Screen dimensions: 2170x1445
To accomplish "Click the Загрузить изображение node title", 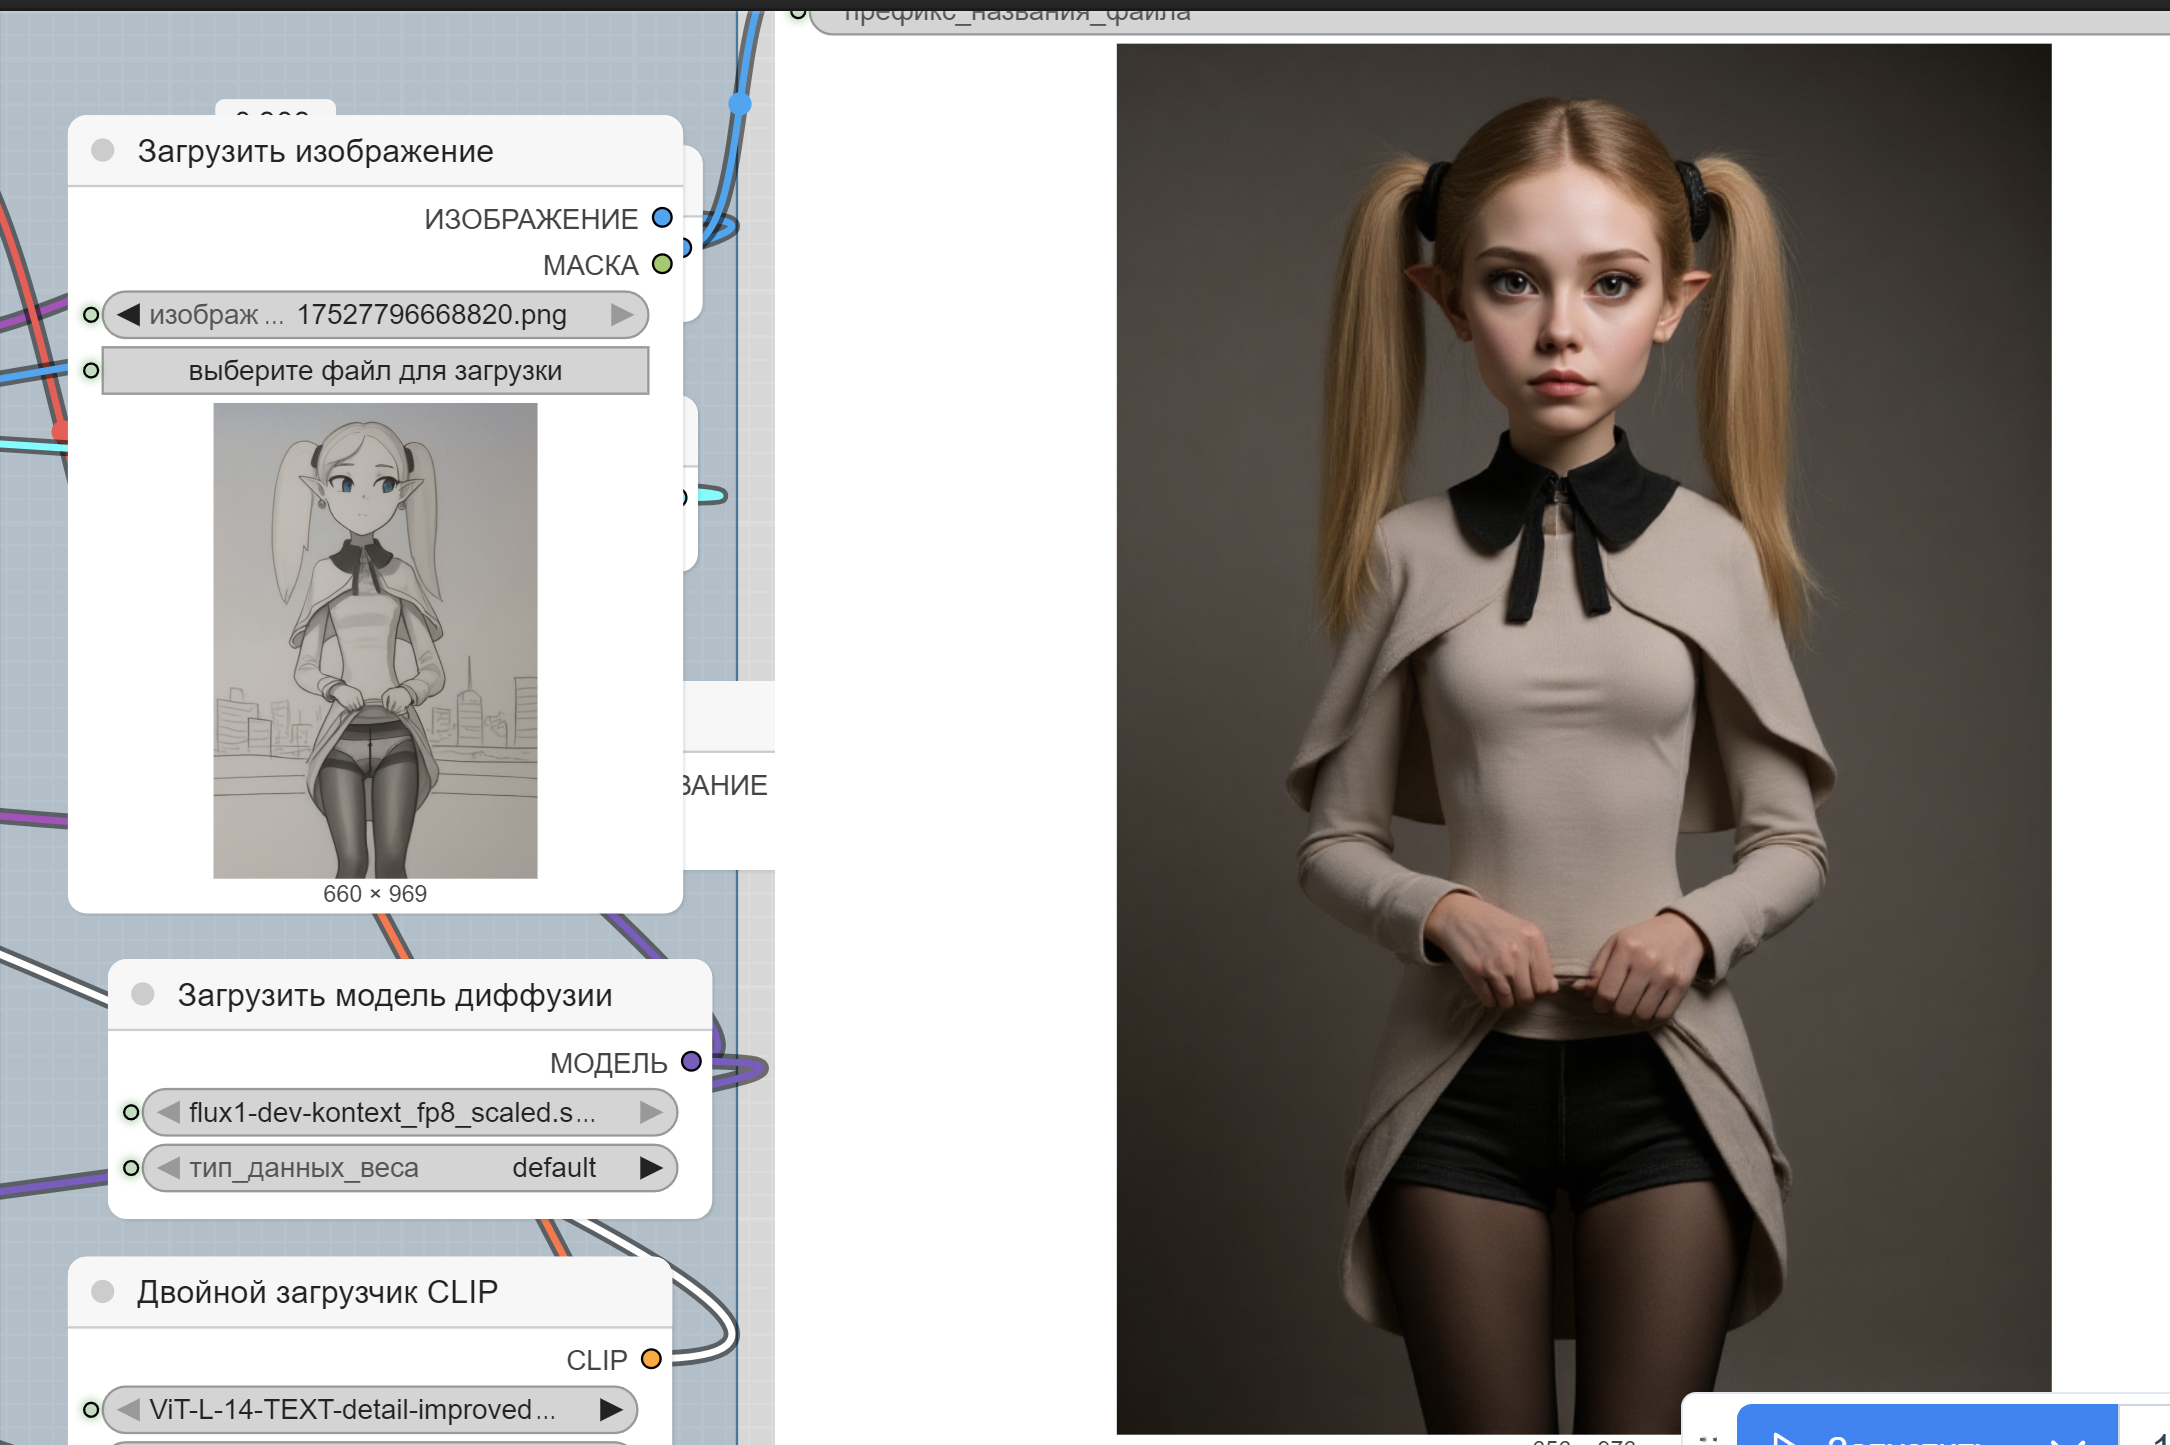I will pyautogui.click(x=315, y=151).
